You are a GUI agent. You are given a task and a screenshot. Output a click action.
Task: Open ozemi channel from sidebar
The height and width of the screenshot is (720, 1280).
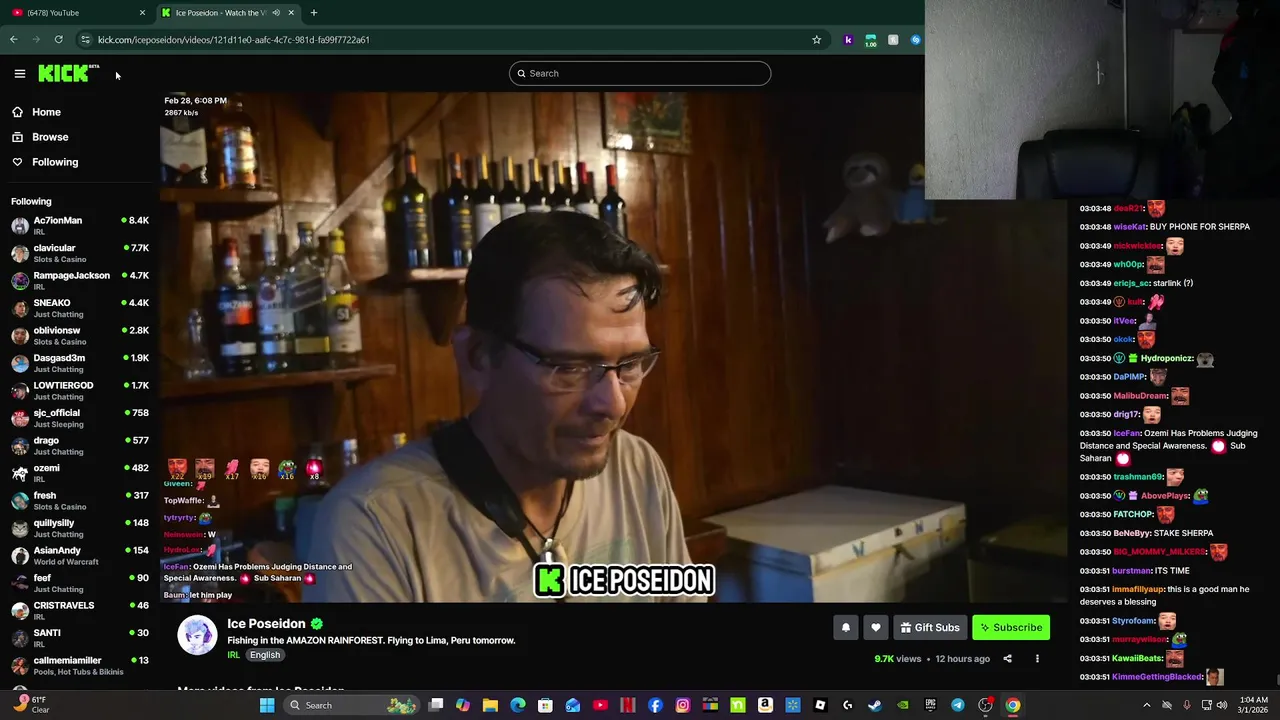(x=80, y=473)
